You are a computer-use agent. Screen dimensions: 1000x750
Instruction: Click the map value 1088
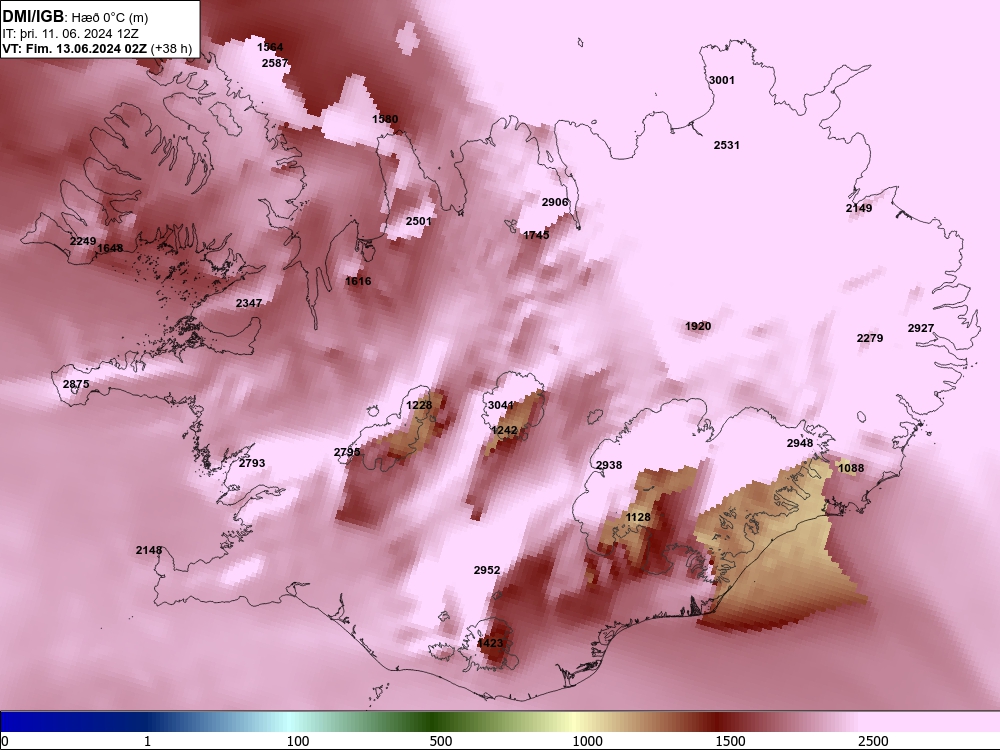[851, 469]
